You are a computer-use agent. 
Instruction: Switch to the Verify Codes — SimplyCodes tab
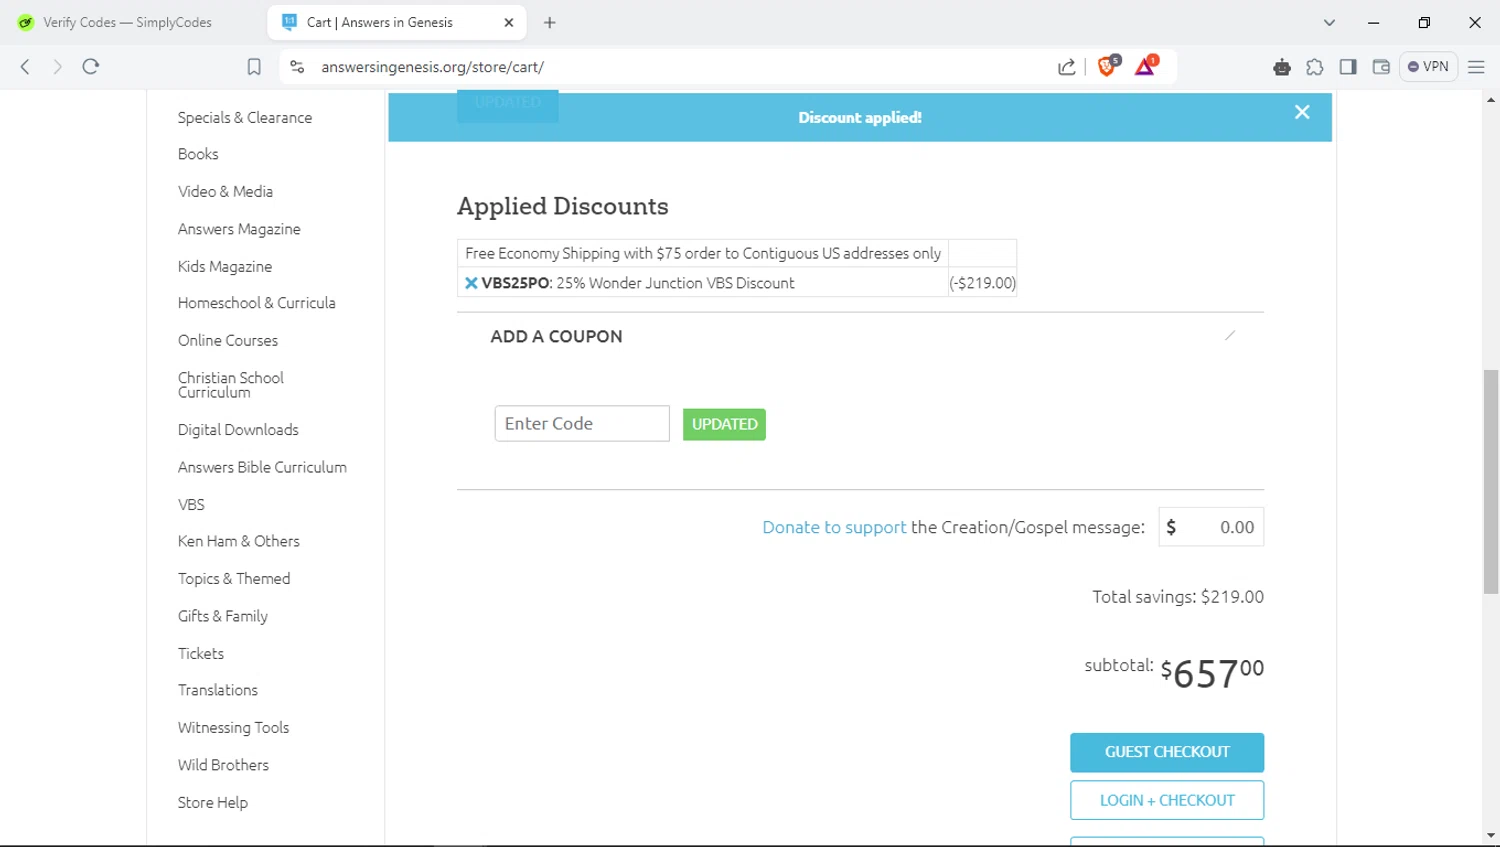128,22
